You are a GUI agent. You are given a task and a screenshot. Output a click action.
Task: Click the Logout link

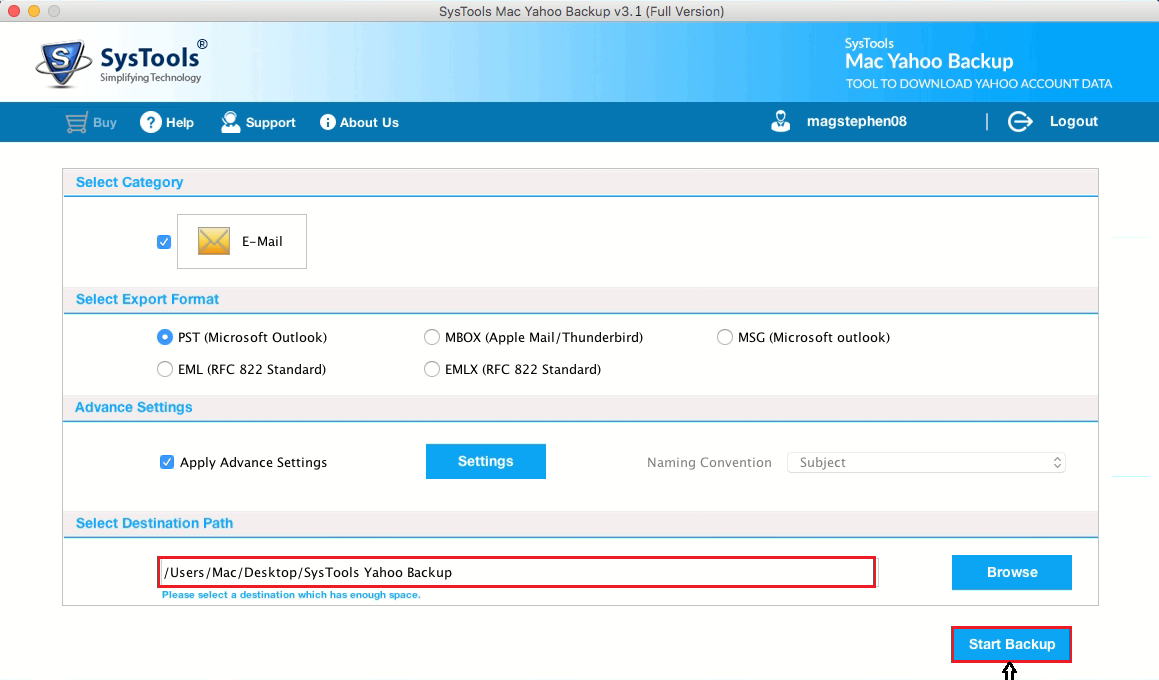click(x=1073, y=121)
